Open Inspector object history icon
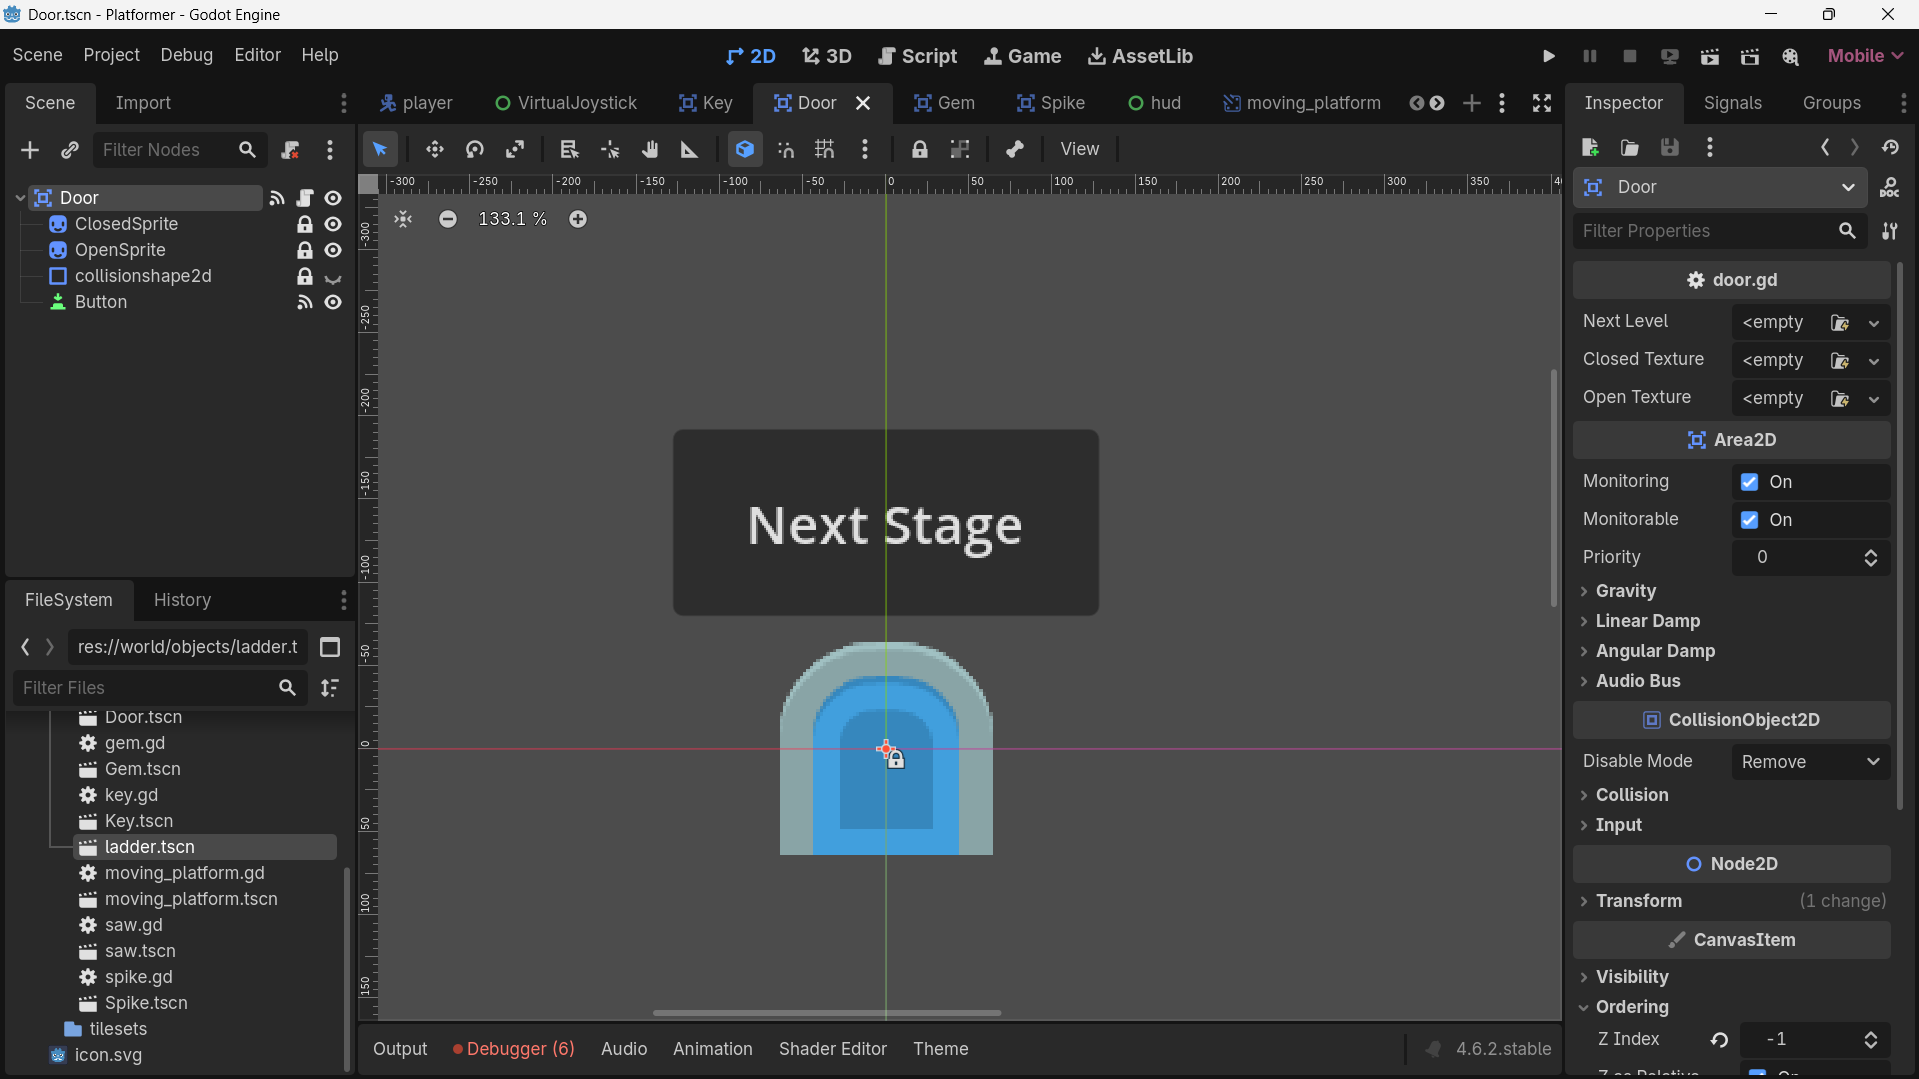The height and width of the screenshot is (1079, 1919). tap(1890, 148)
